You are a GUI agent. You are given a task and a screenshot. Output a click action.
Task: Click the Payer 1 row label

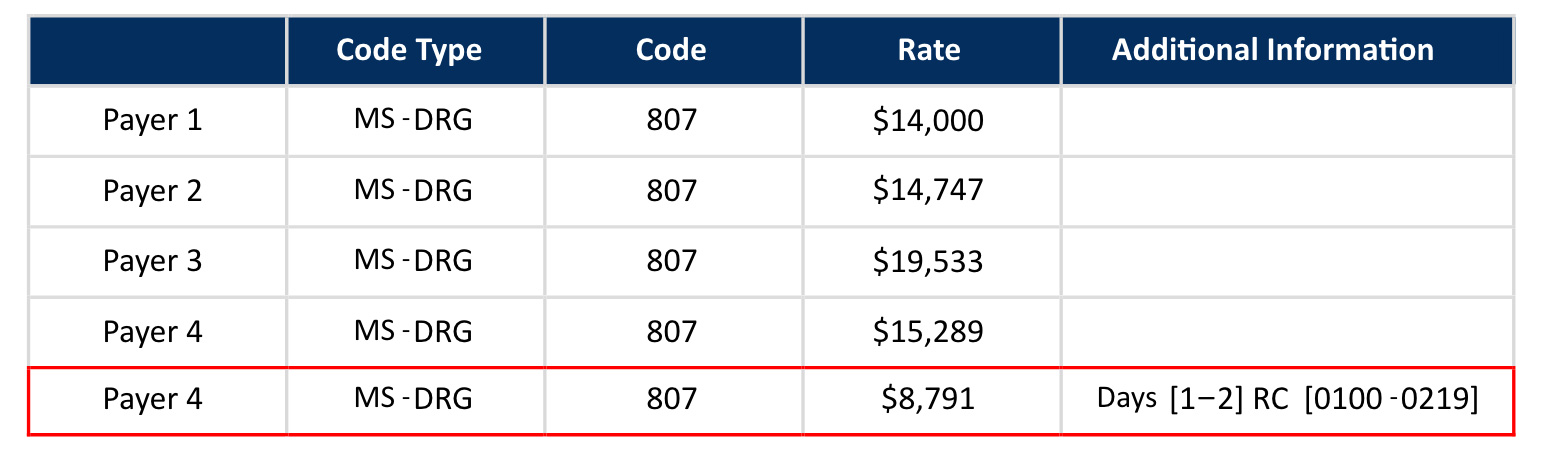coord(152,121)
